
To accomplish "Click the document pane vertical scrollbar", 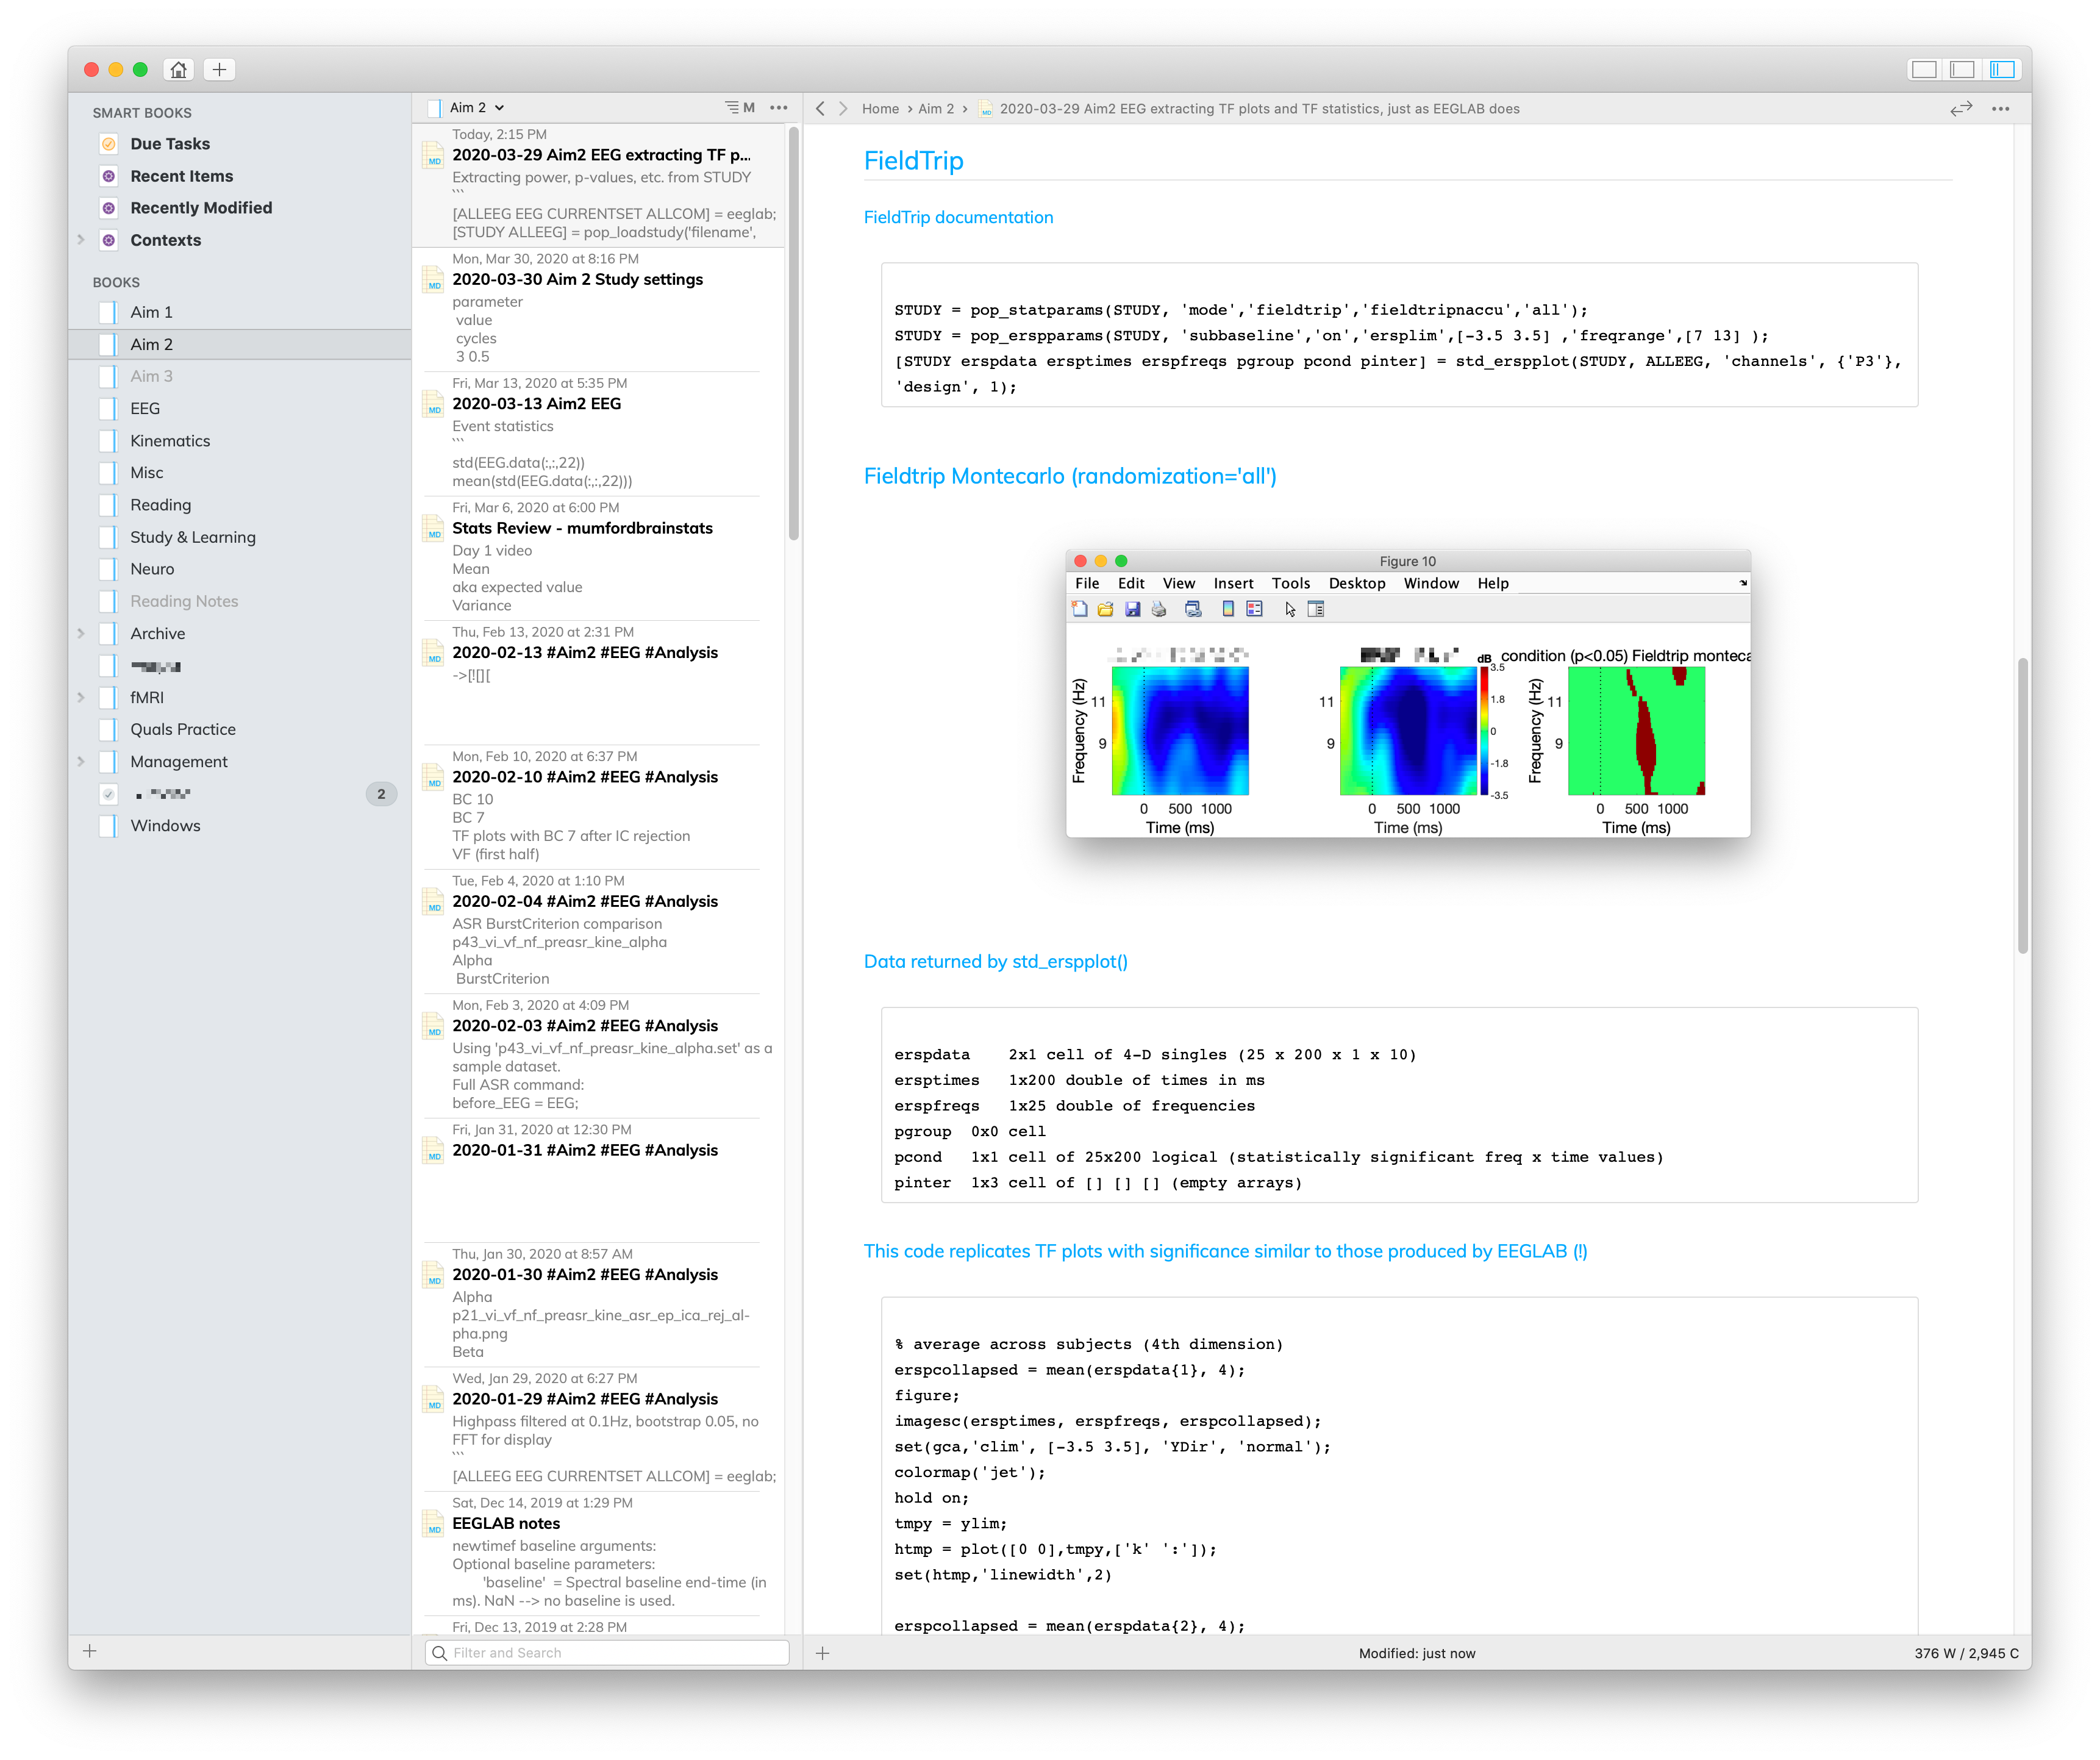I will tap(2023, 805).
